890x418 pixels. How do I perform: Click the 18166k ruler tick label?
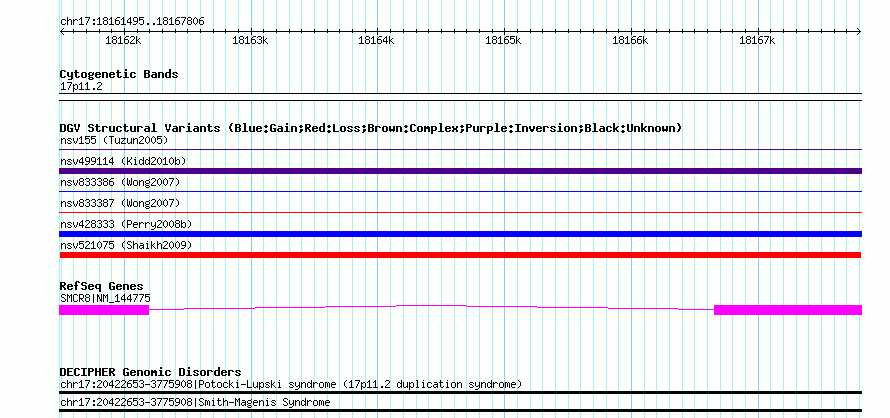[629, 40]
